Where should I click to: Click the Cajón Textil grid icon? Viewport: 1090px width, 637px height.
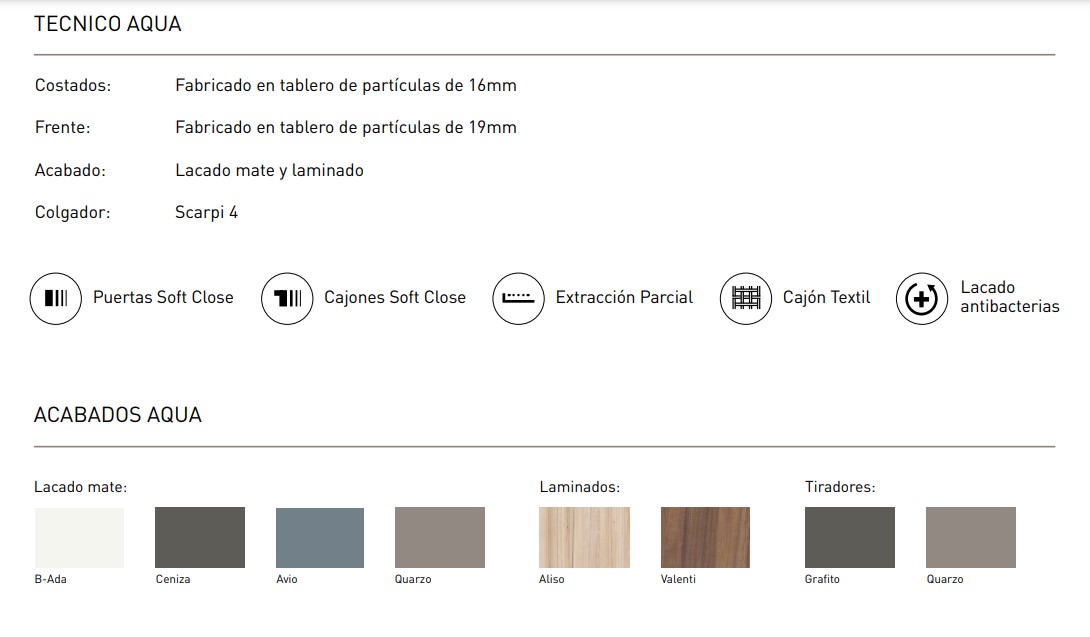[746, 298]
